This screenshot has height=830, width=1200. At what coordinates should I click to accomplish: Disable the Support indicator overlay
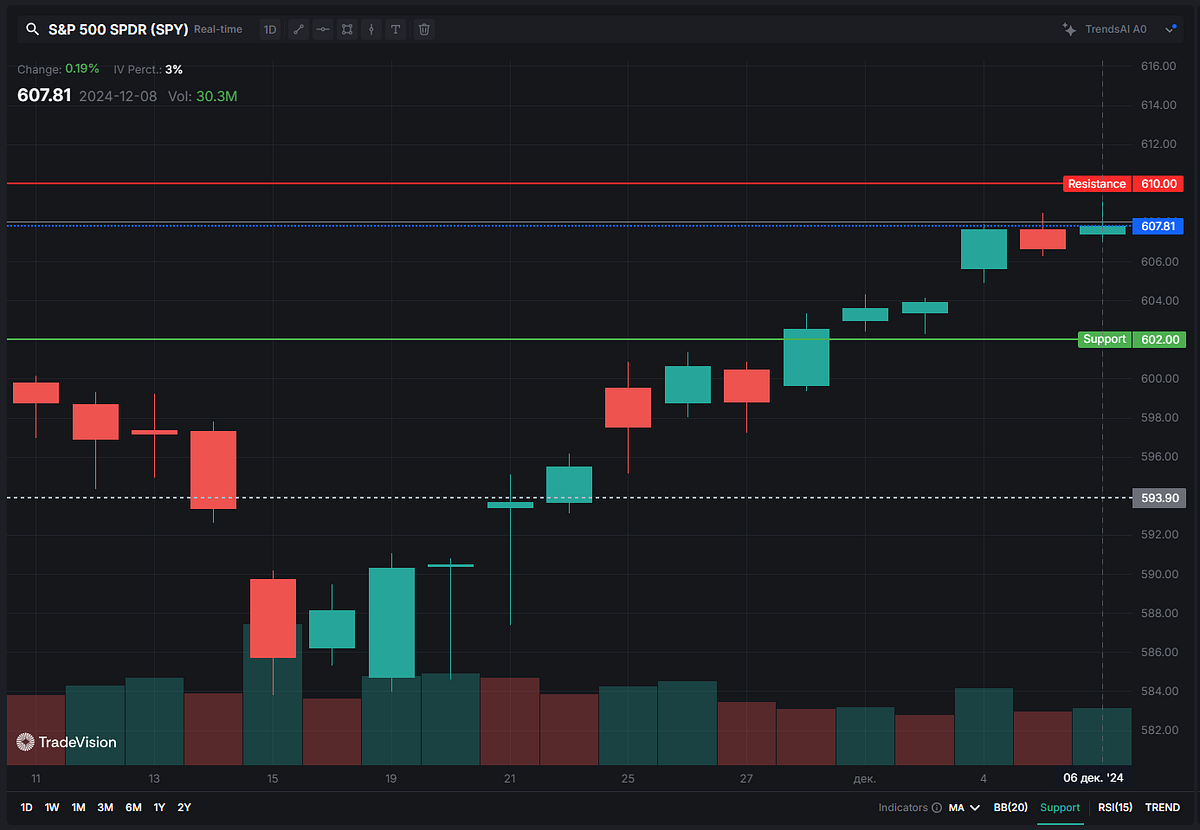(1060, 807)
